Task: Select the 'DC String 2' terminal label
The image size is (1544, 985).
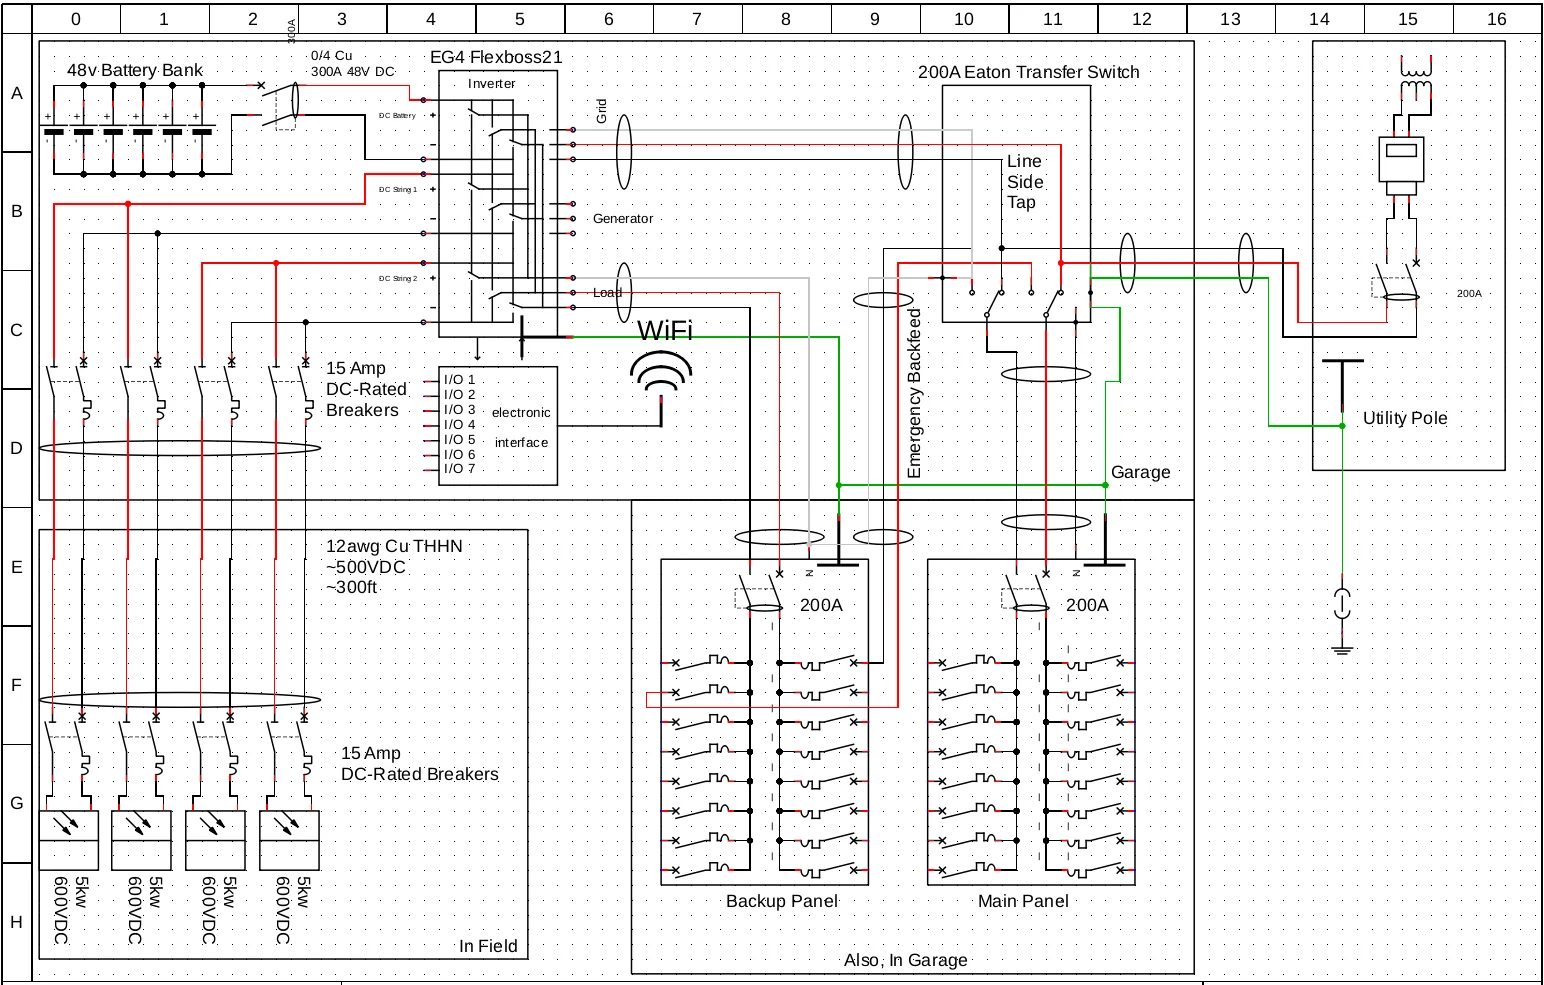Action: (x=397, y=278)
